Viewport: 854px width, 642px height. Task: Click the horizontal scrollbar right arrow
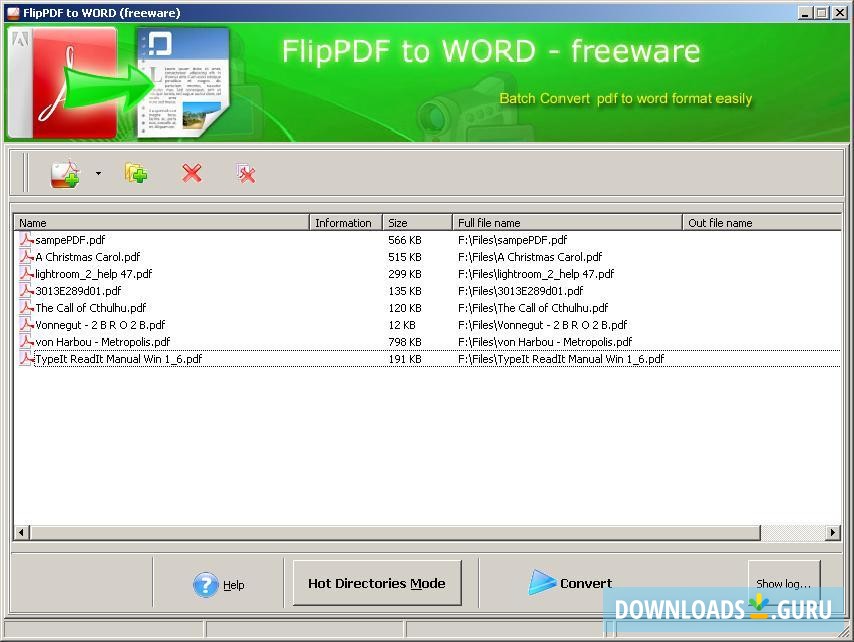point(833,532)
